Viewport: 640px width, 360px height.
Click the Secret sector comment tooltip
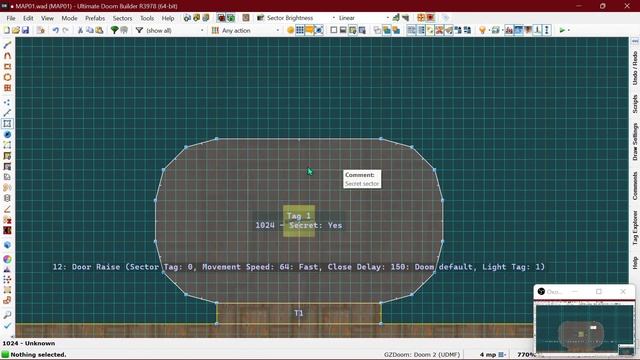pos(362,179)
